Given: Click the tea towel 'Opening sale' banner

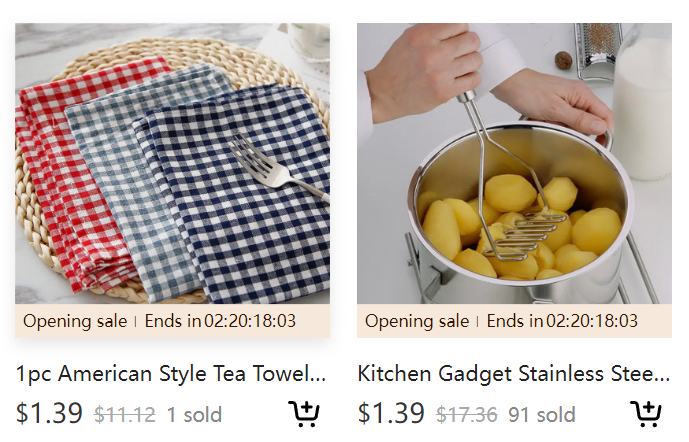Looking at the screenshot, I should point(75,321).
